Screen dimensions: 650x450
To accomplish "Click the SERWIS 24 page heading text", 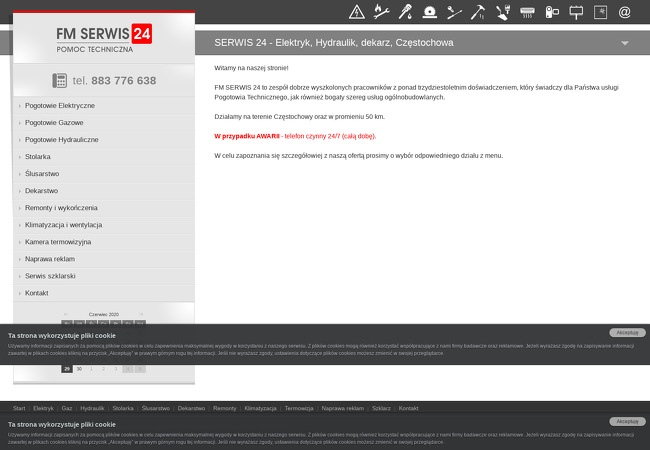I will tap(334, 43).
